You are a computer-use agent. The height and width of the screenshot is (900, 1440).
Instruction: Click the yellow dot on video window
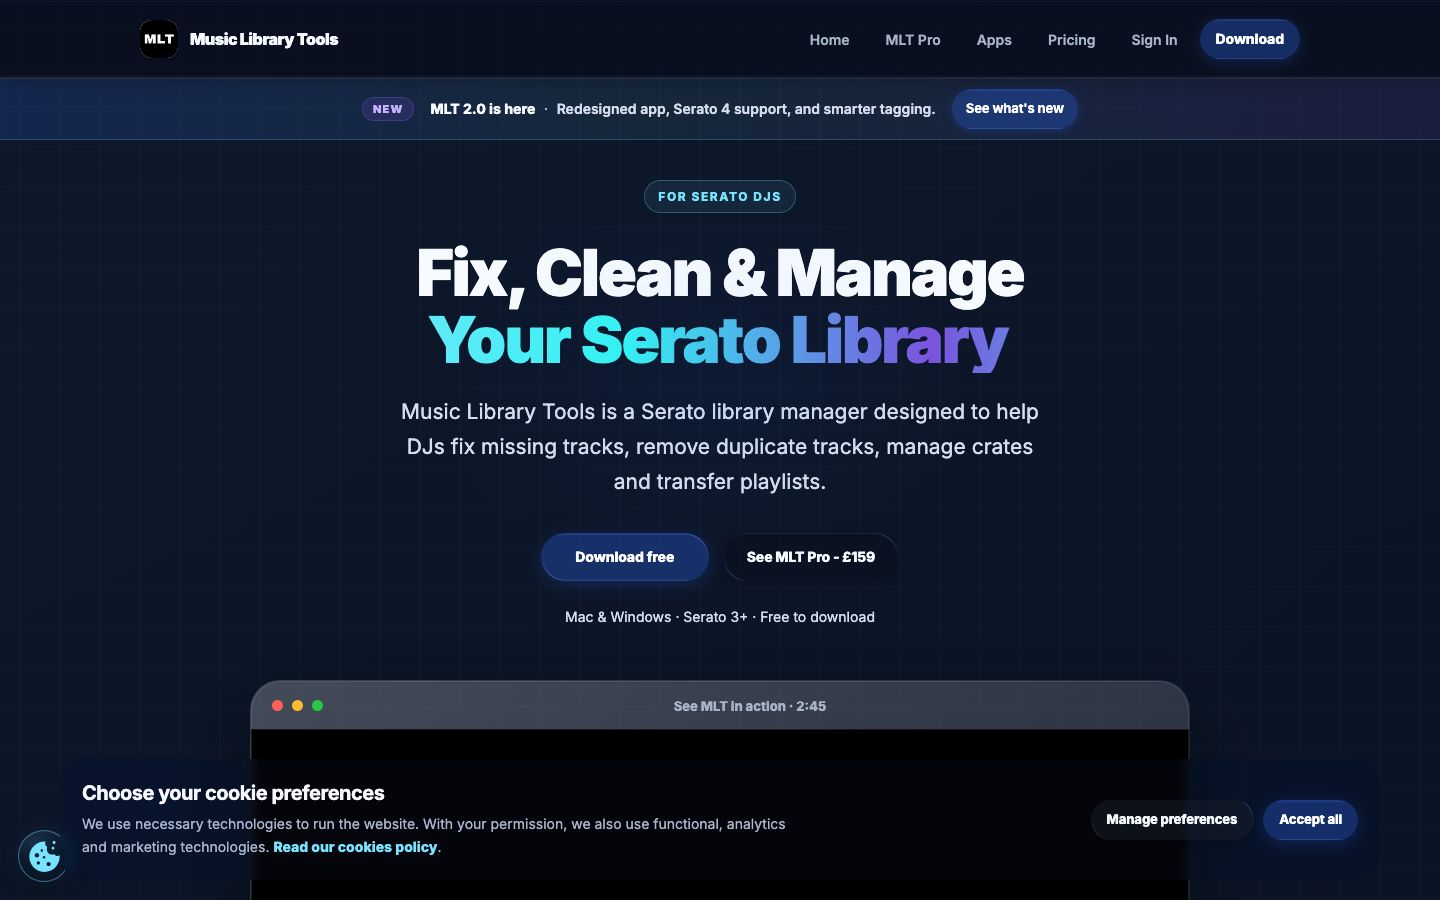point(297,706)
